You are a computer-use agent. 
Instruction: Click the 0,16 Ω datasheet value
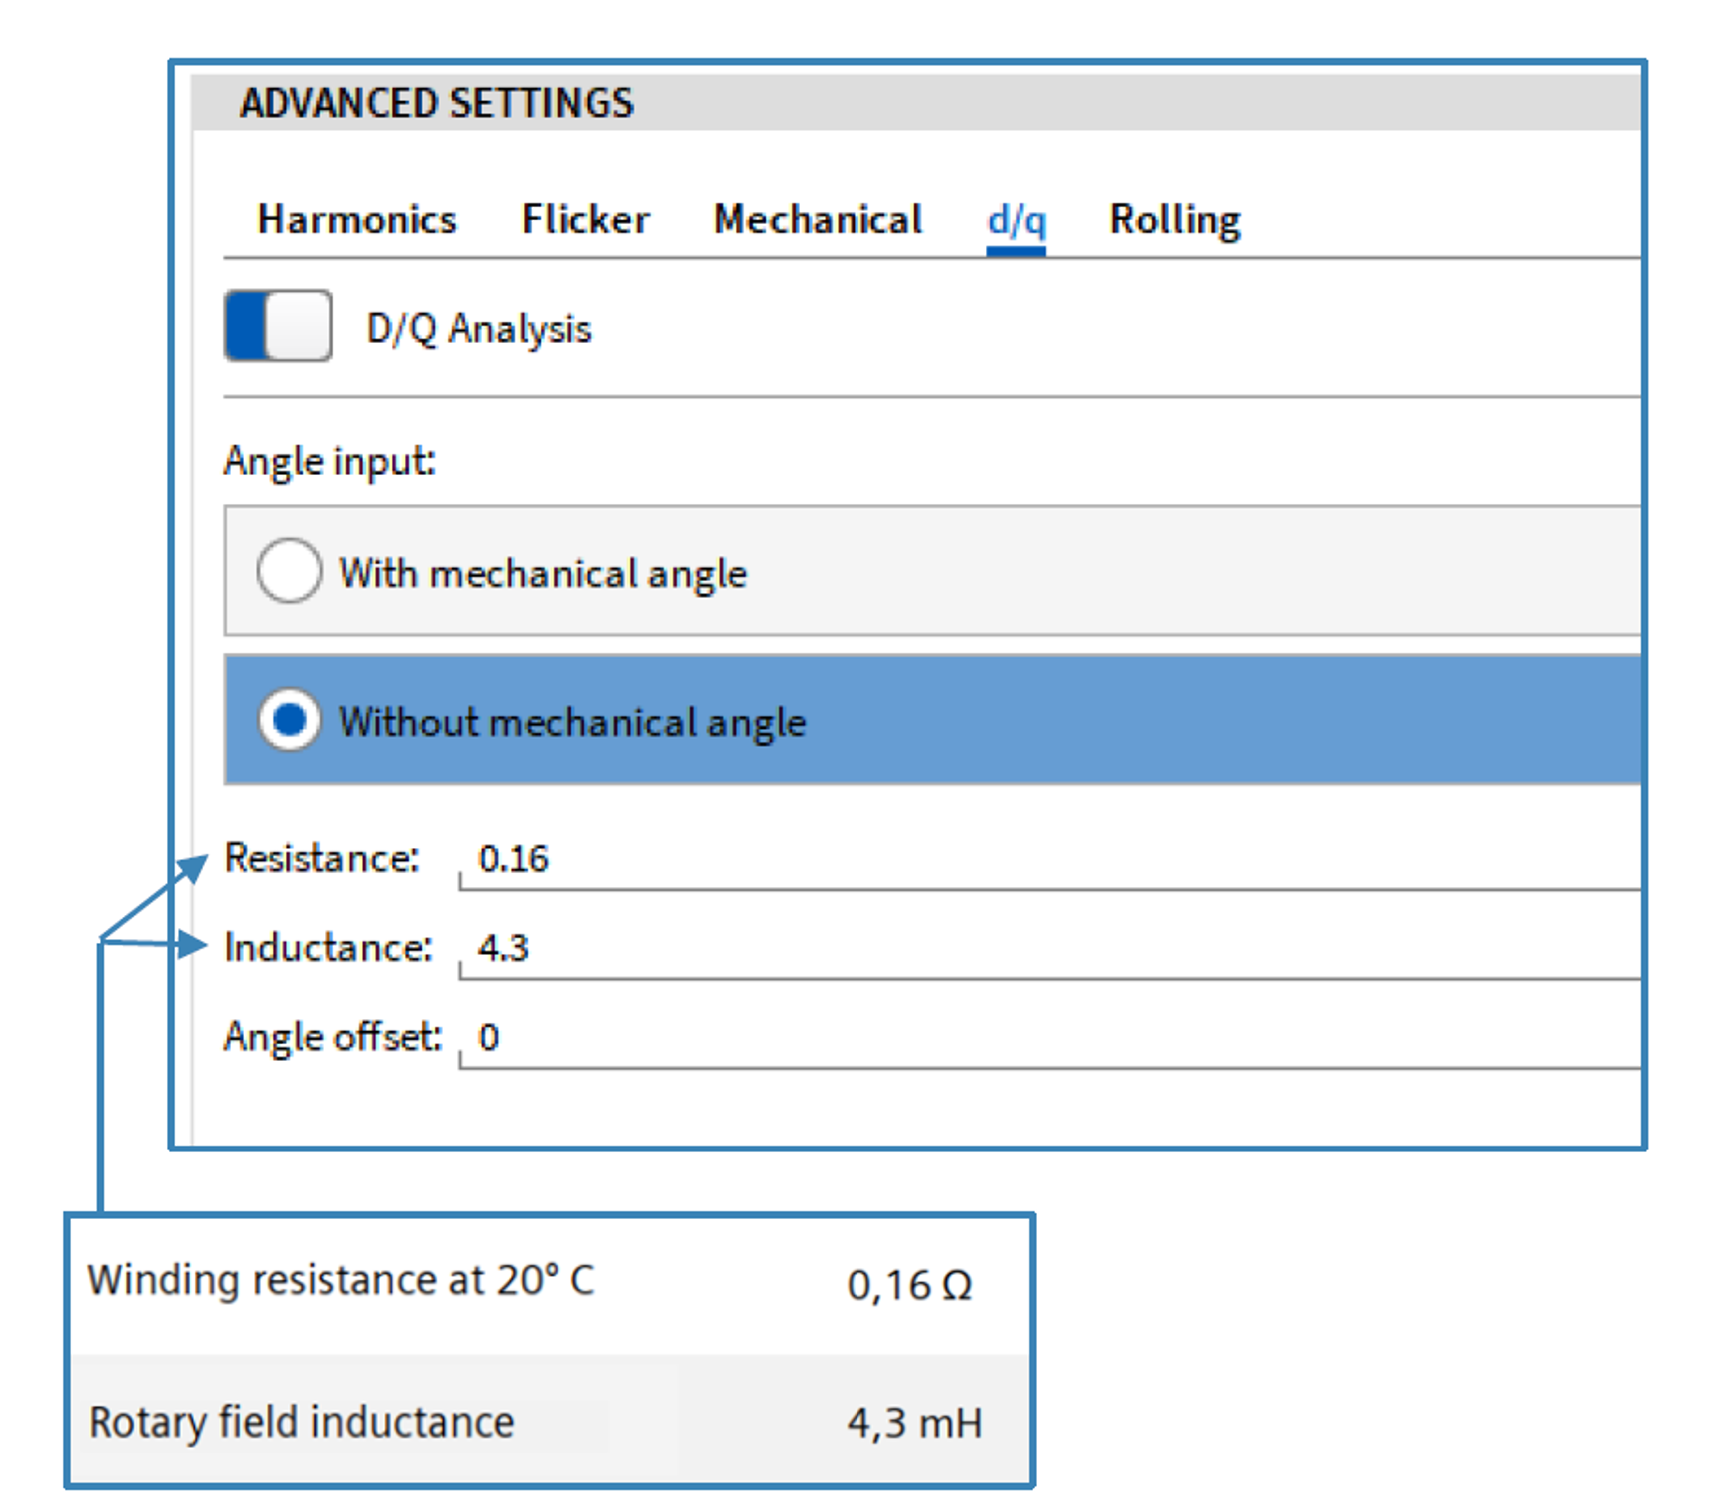click(x=909, y=1285)
